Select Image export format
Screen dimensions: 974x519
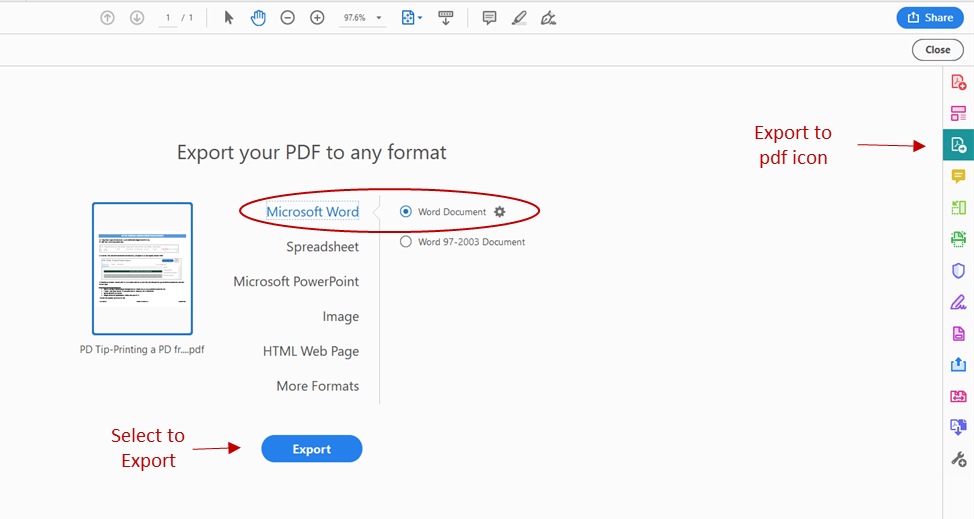click(340, 317)
